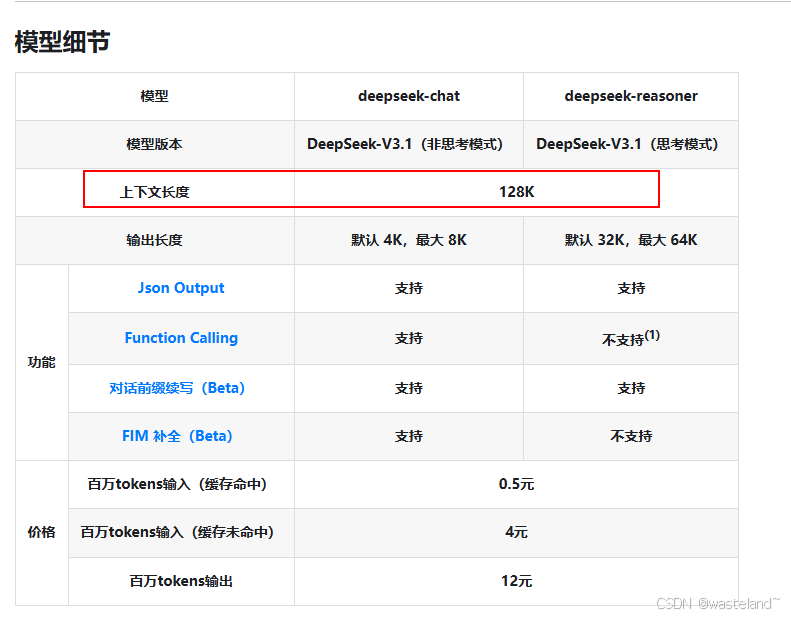Select 支持 for Json Output under deepseek-chat
The width and height of the screenshot is (791, 617).
[409, 289]
